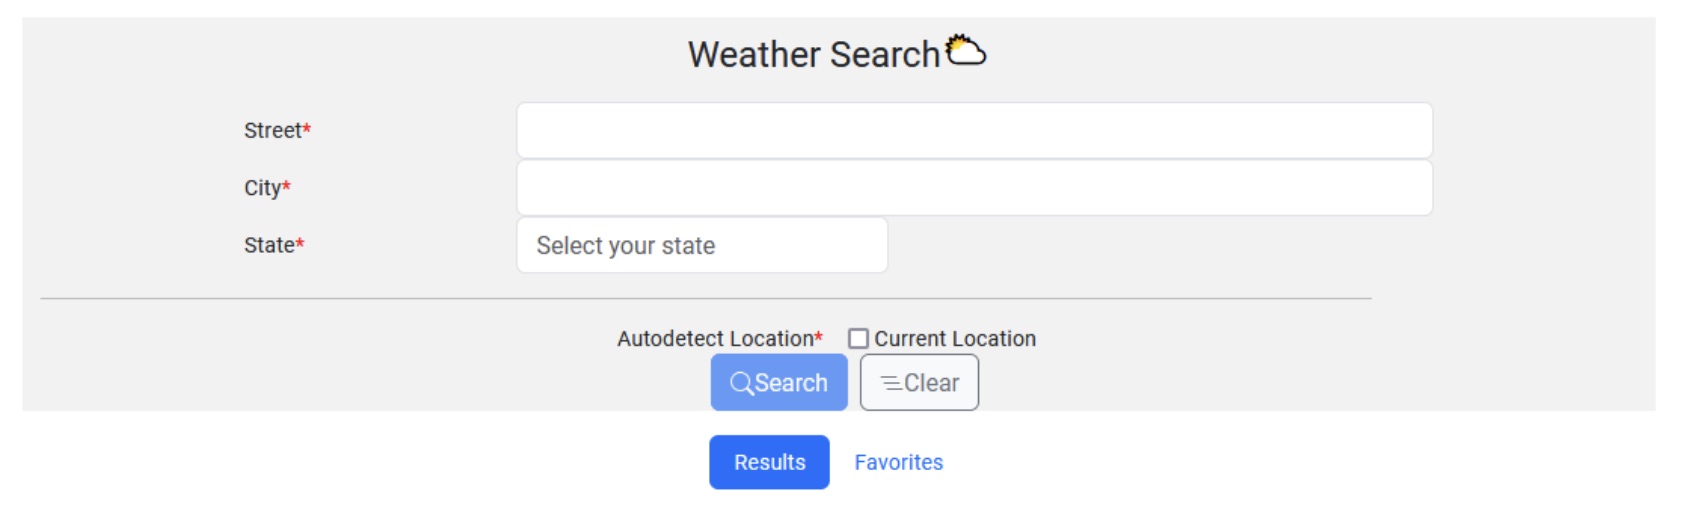Click the State field label
This screenshot has height=506, width=1684.
268,245
